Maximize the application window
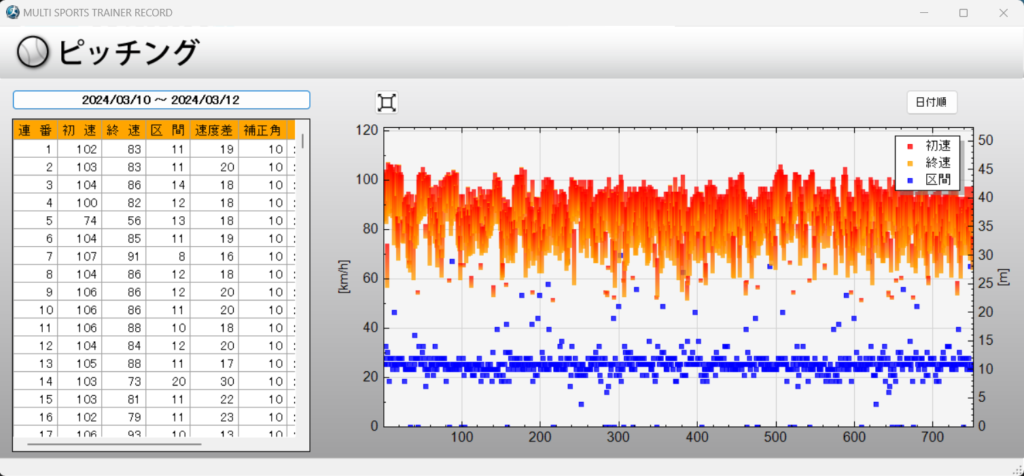Viewport: 1024px width, 476px height. pyautogui.click(x=963, y=13)
